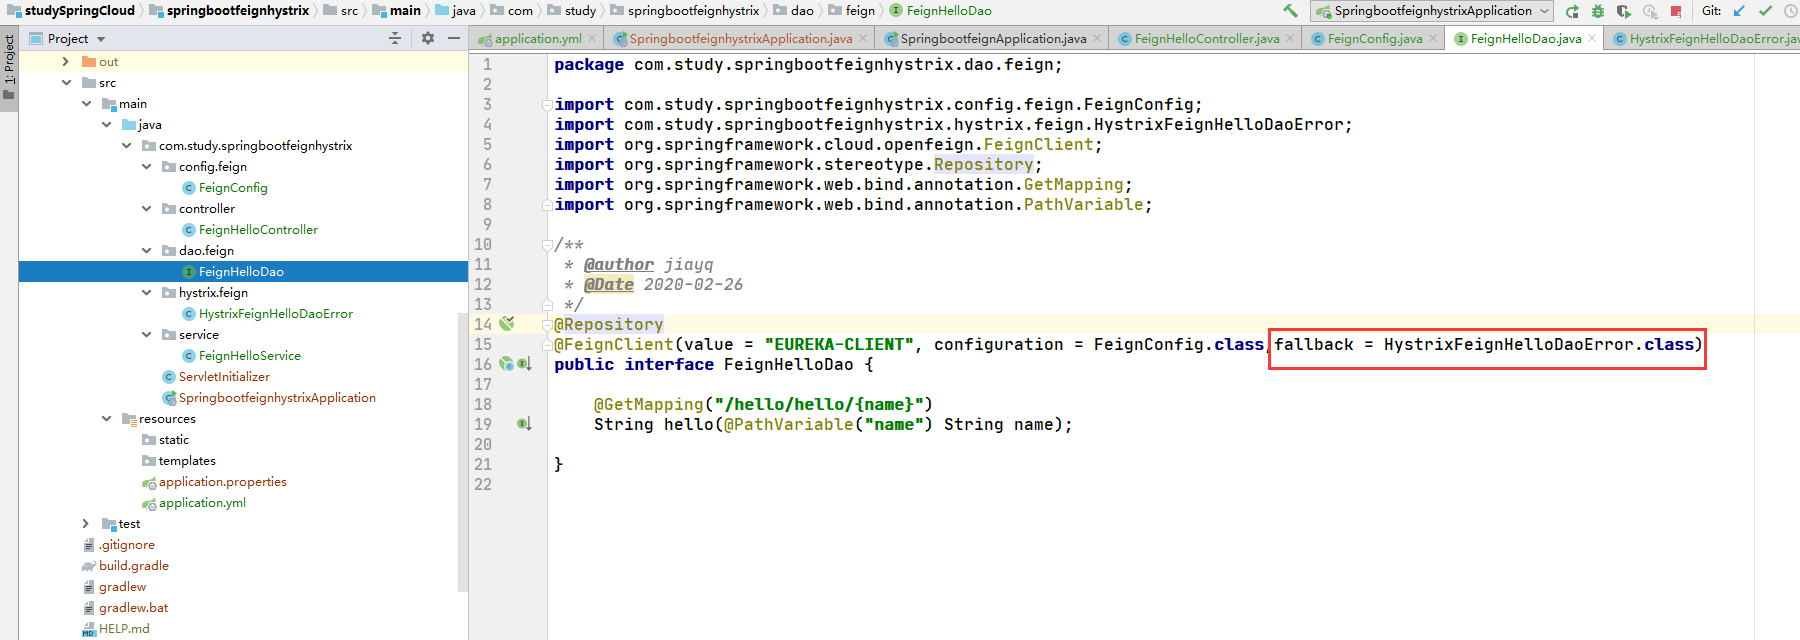Fold the annotation region at line 14
The image size is (1800, 640).
547,324
